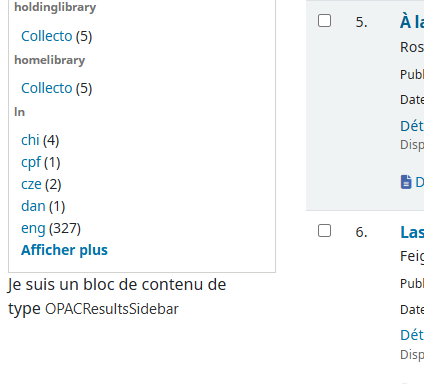Select the checkbox beside result 6

coord(324,231)
